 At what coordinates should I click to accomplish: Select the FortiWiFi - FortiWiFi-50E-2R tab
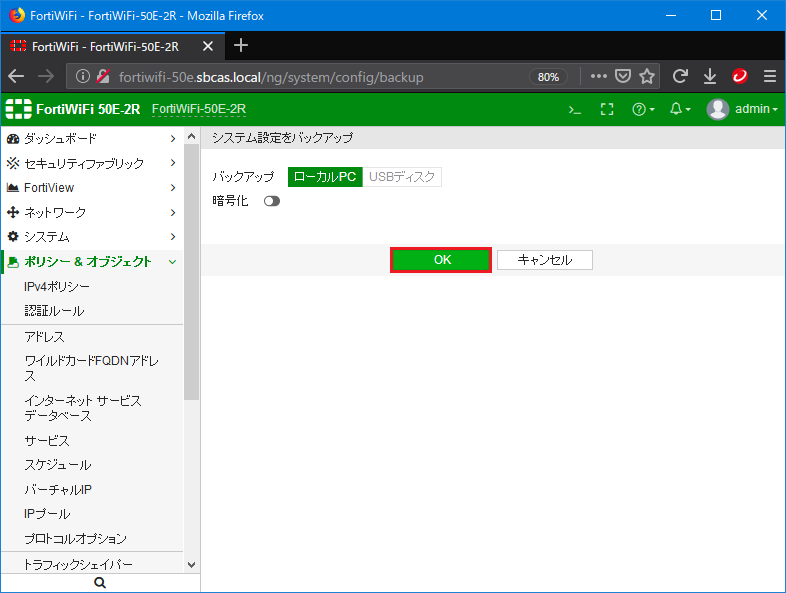point(113,47)
